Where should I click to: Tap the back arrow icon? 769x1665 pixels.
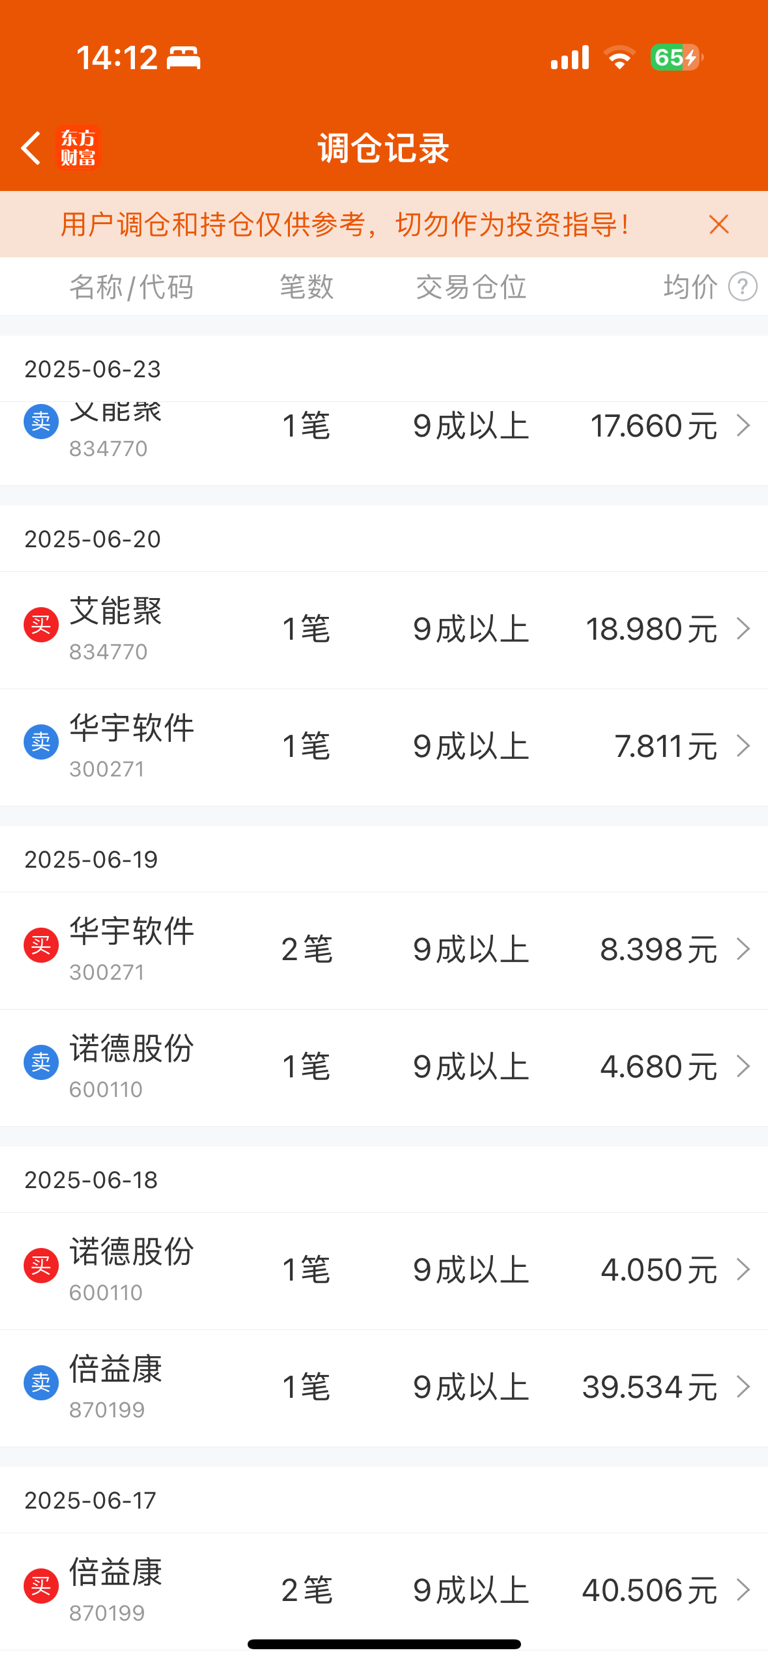tap(31, 148)
